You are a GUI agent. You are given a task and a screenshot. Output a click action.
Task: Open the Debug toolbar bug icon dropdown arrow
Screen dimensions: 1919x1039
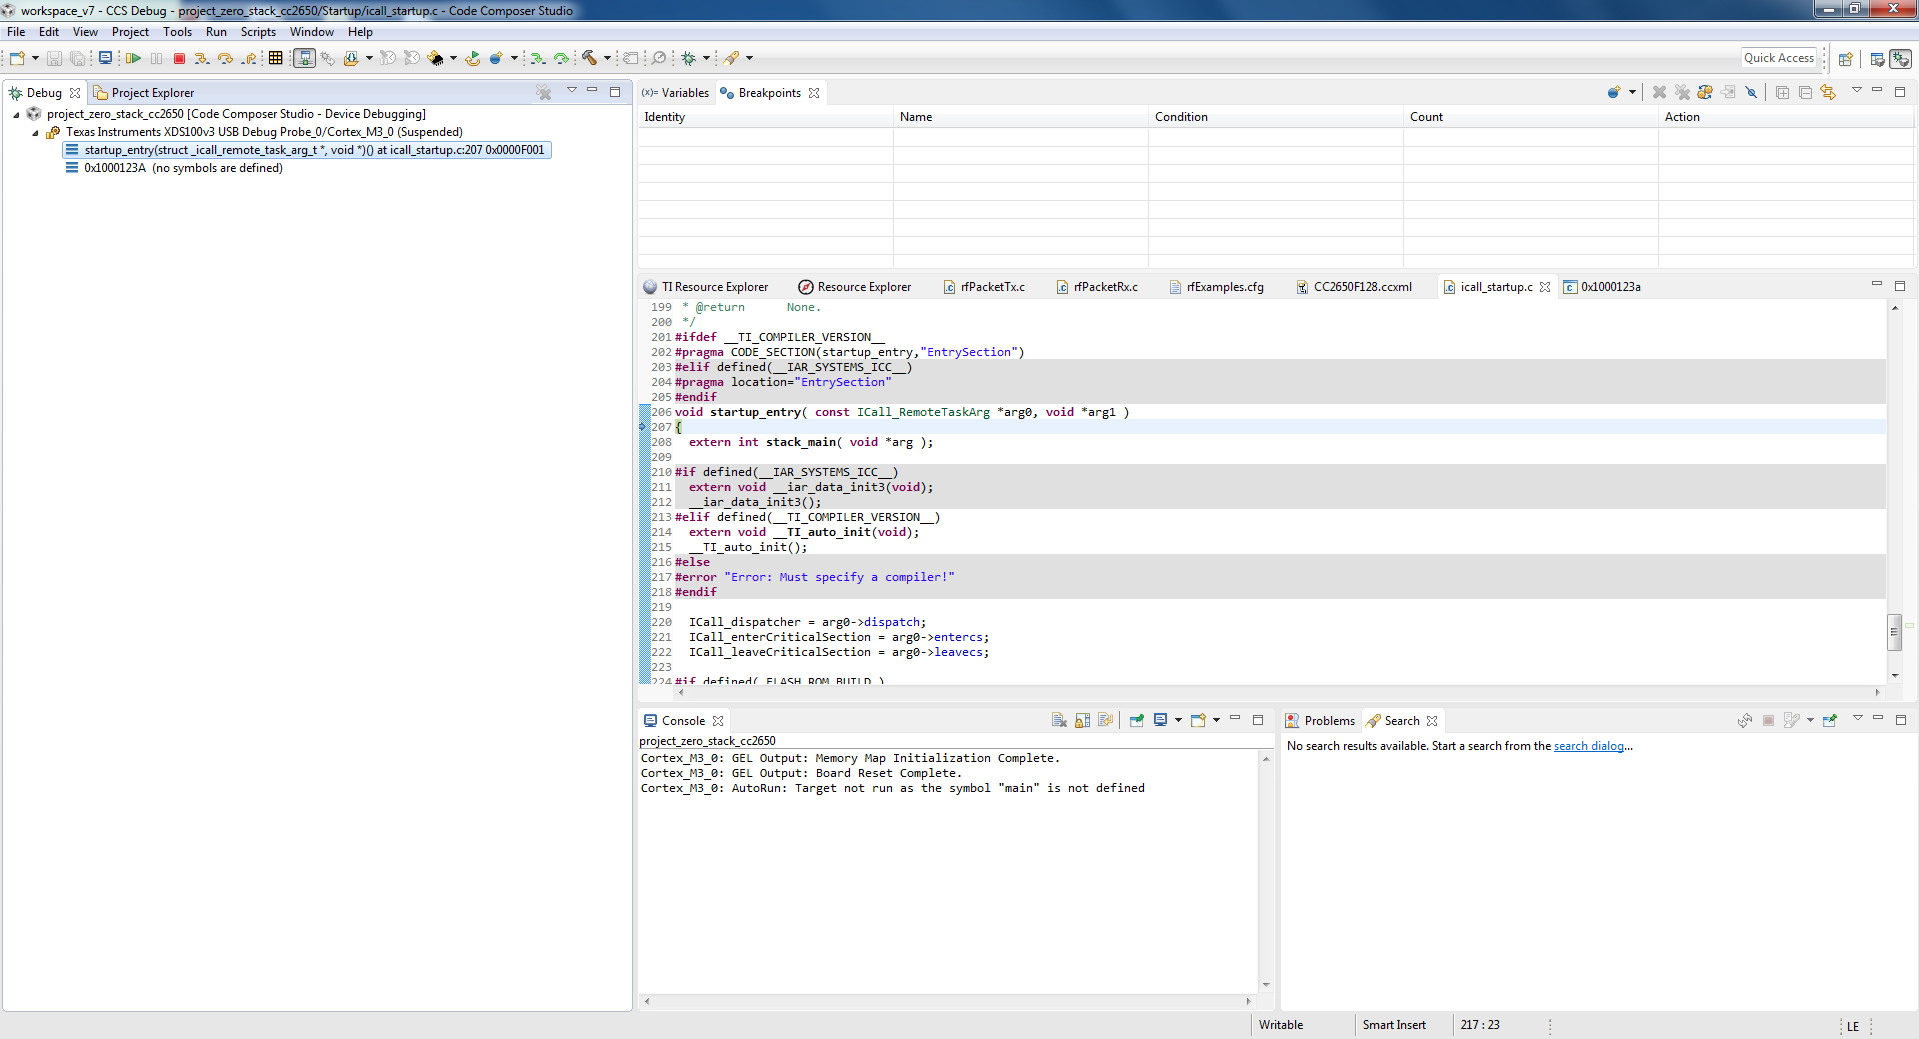706,59
